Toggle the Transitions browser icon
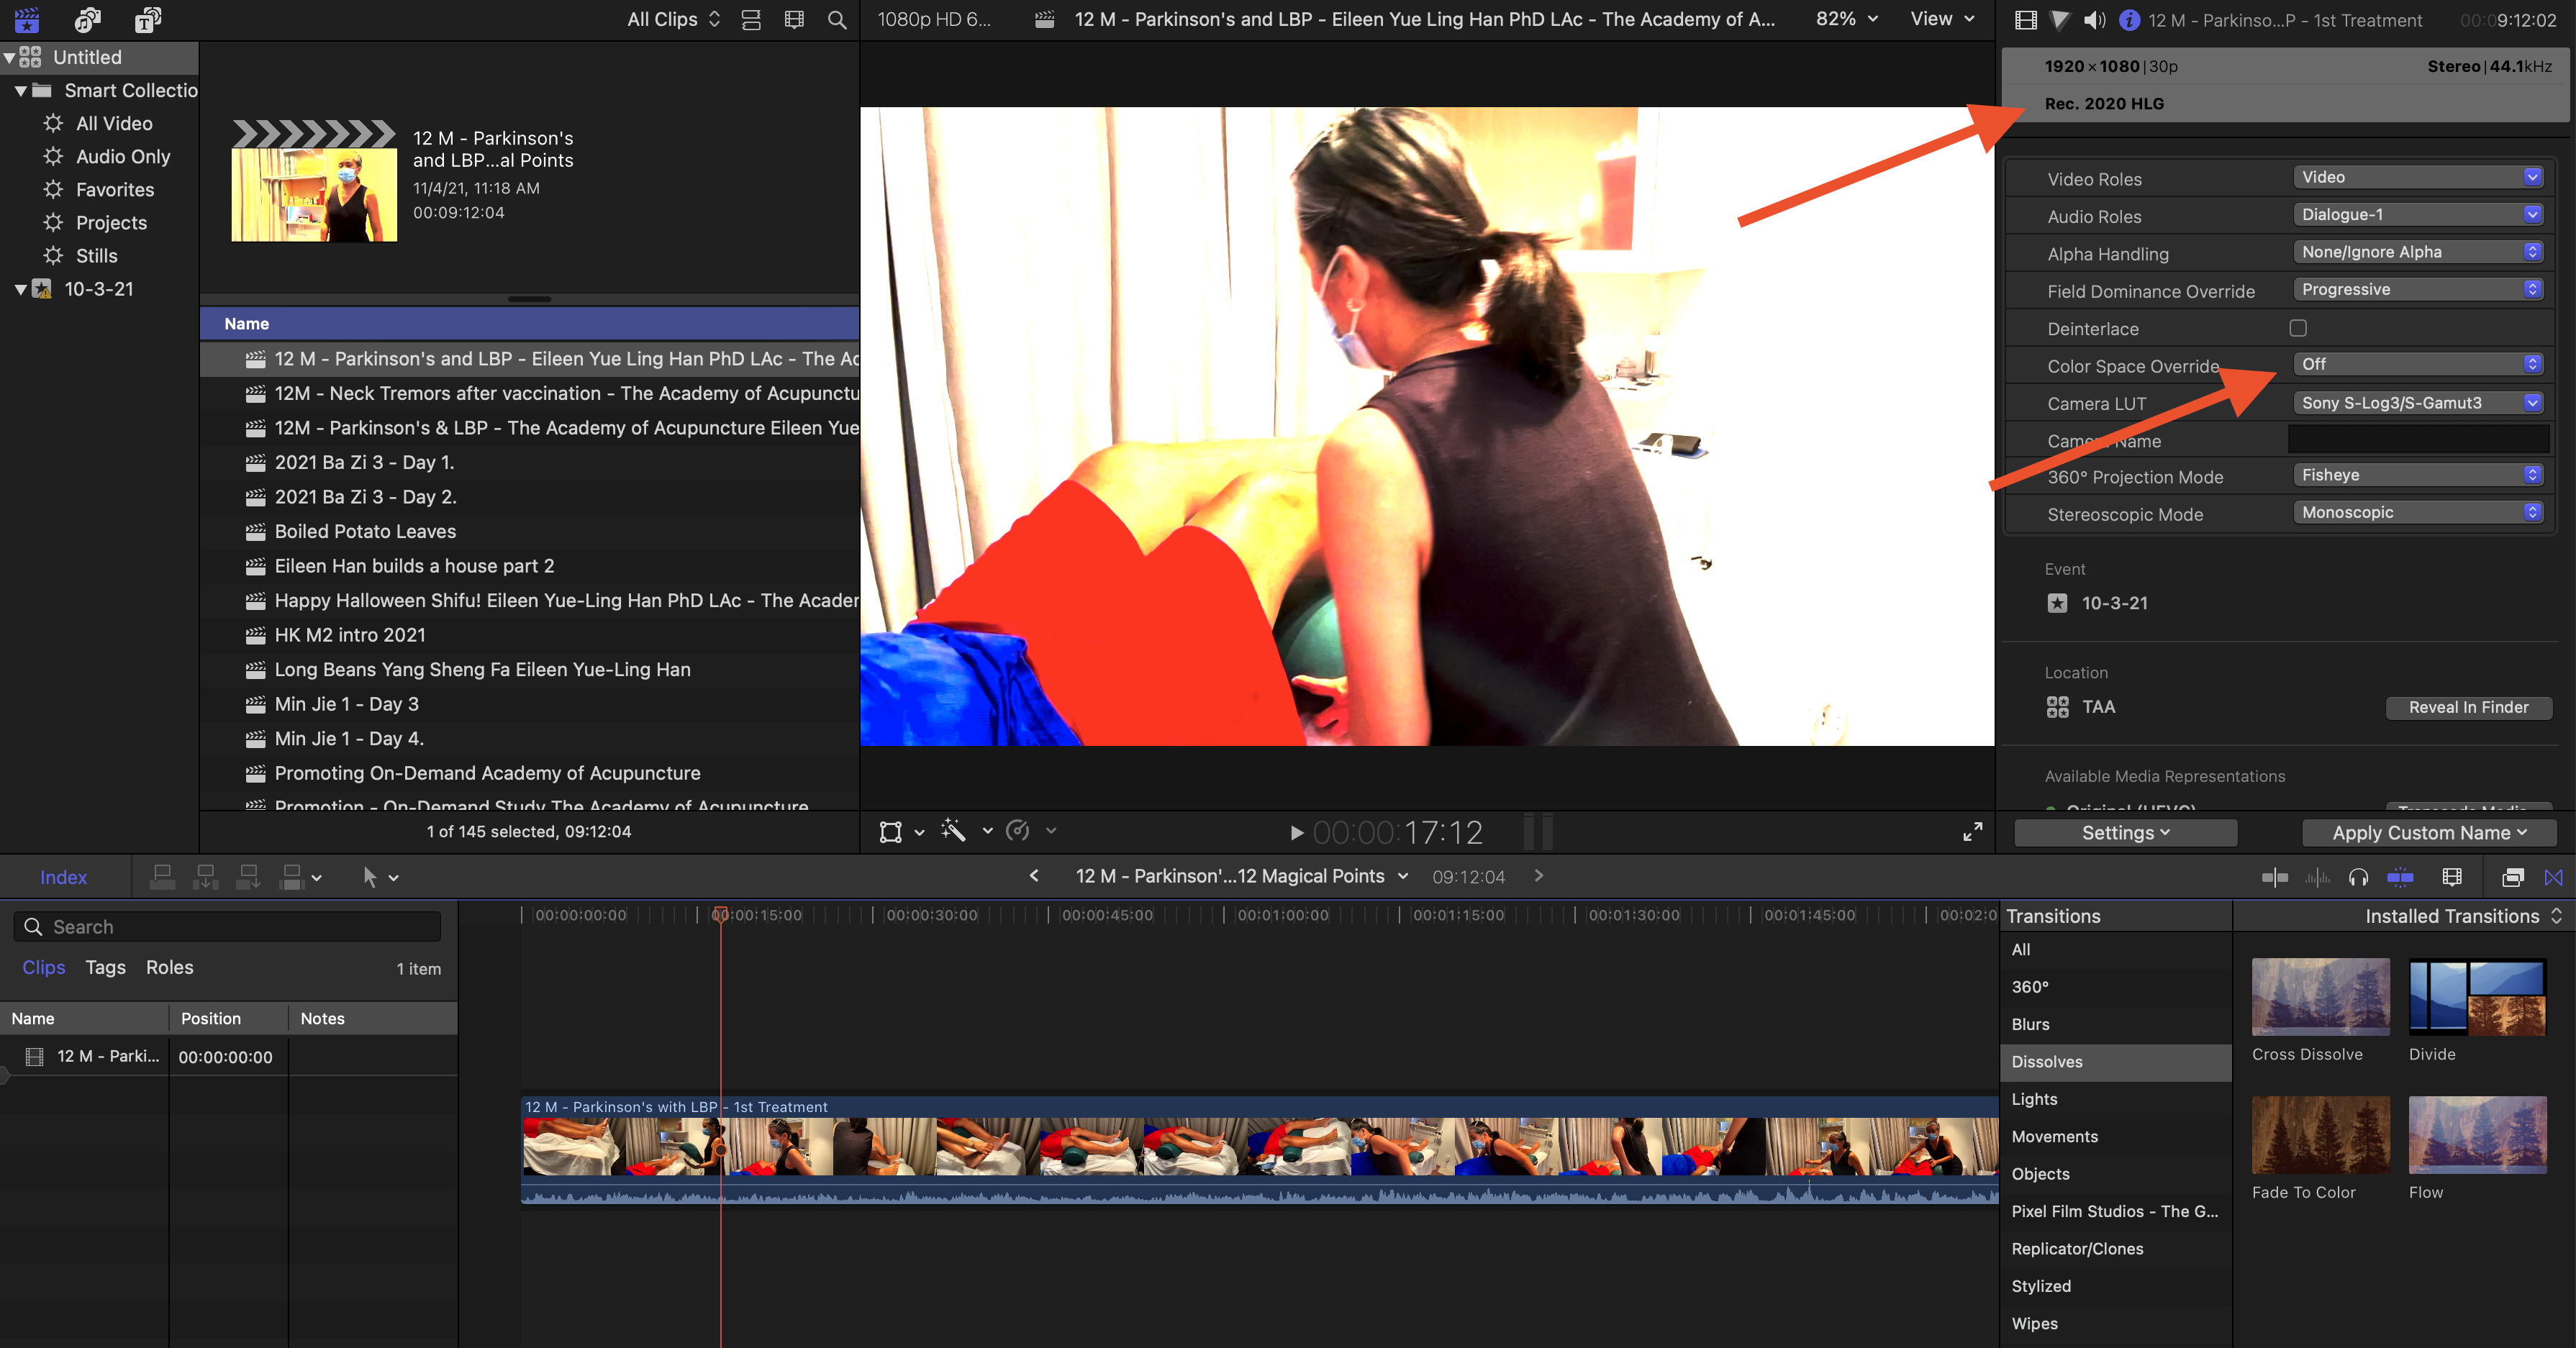The image size is (2576, 1348). click(2553, 877)
